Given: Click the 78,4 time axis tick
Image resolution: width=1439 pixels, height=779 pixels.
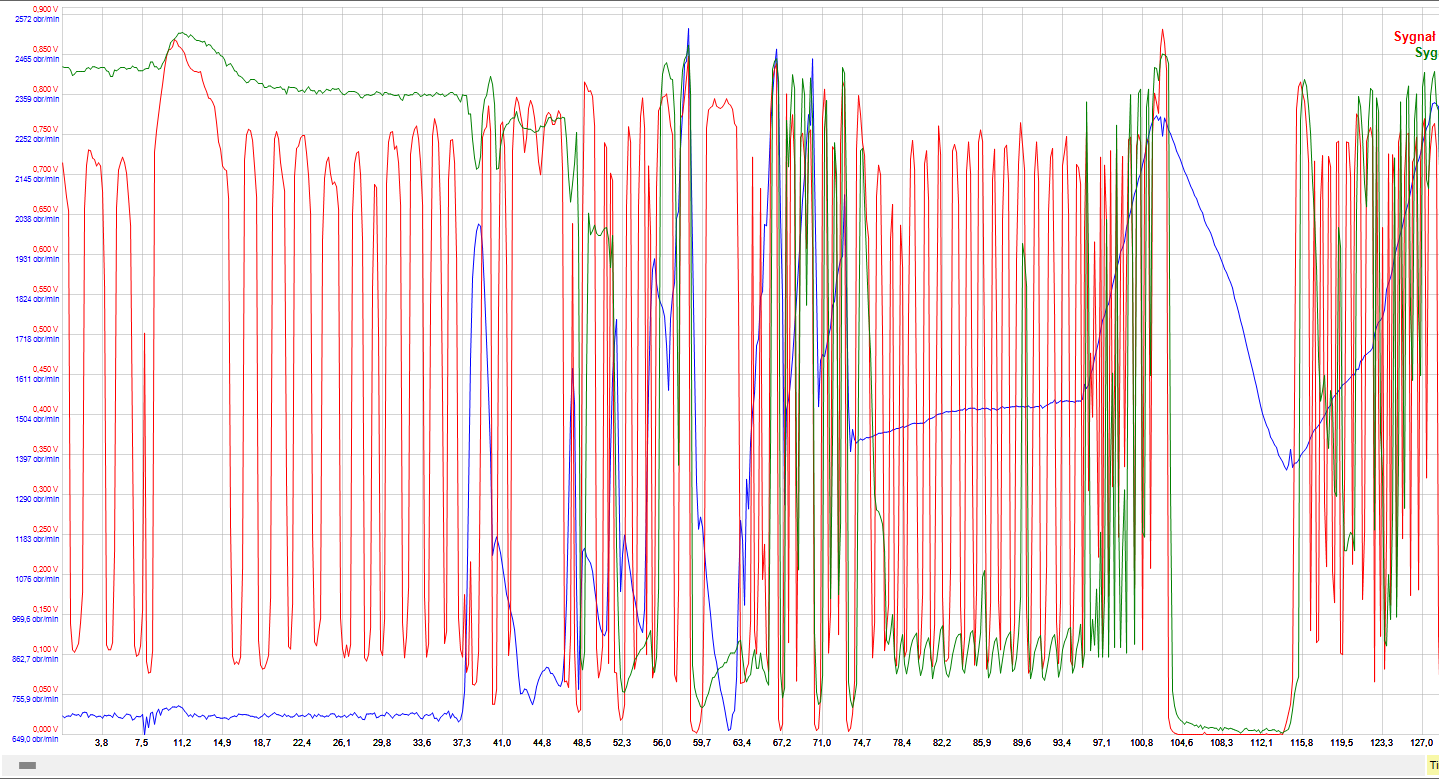Looking at the screenshot, I should tap(901, 743).
